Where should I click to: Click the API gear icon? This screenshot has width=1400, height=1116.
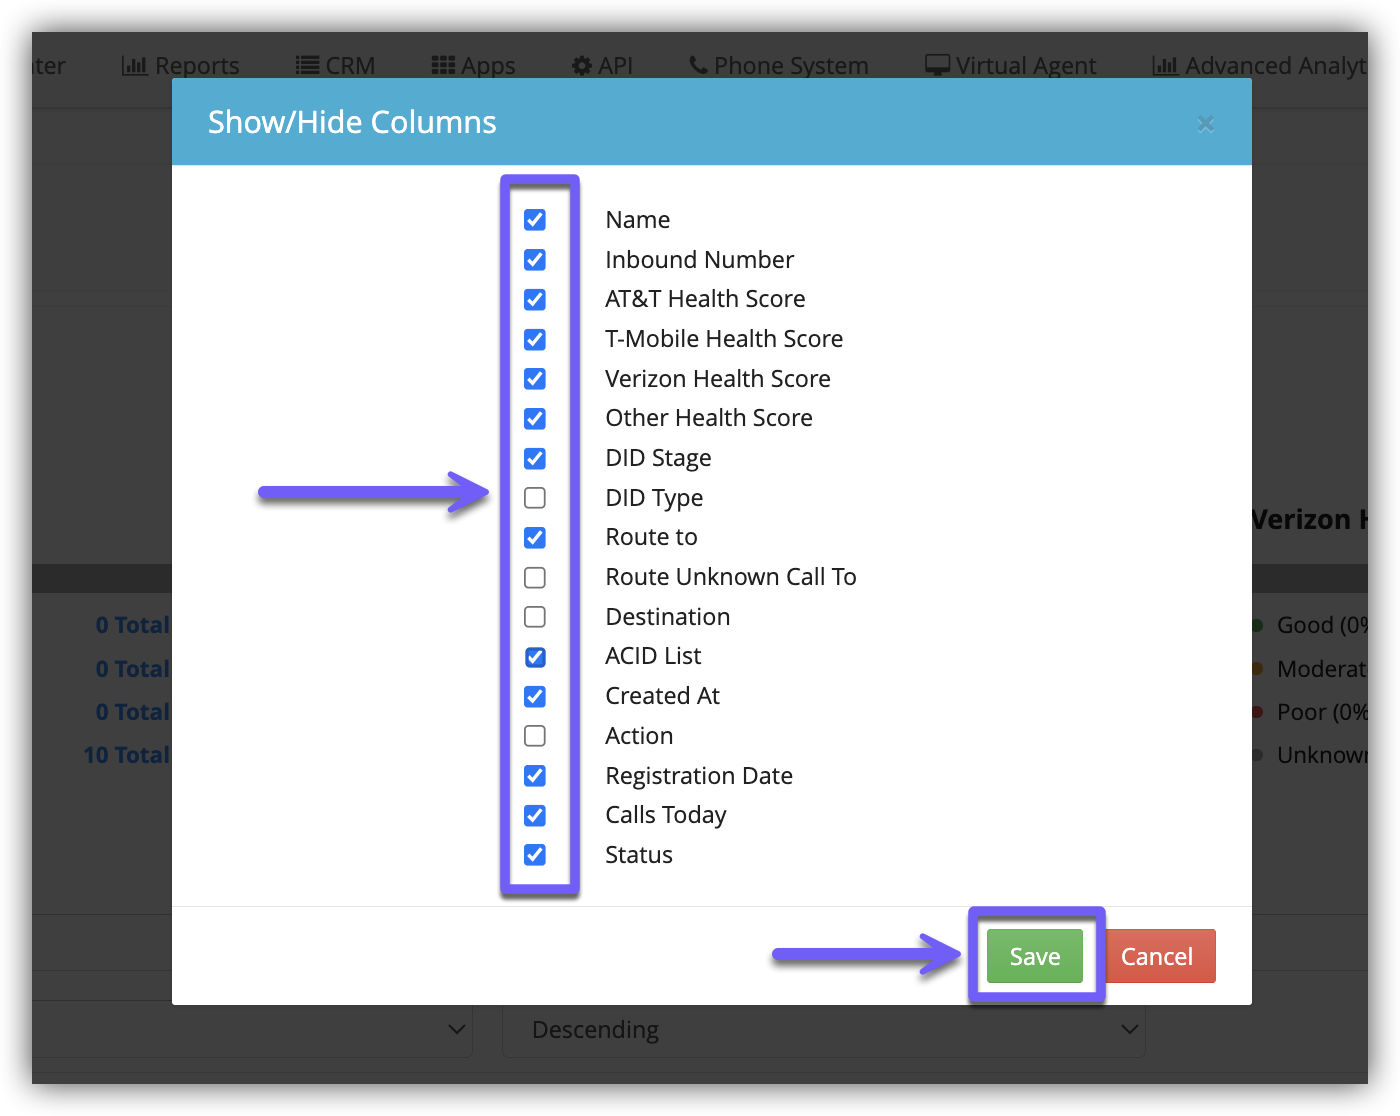click(x=582, y=66)
